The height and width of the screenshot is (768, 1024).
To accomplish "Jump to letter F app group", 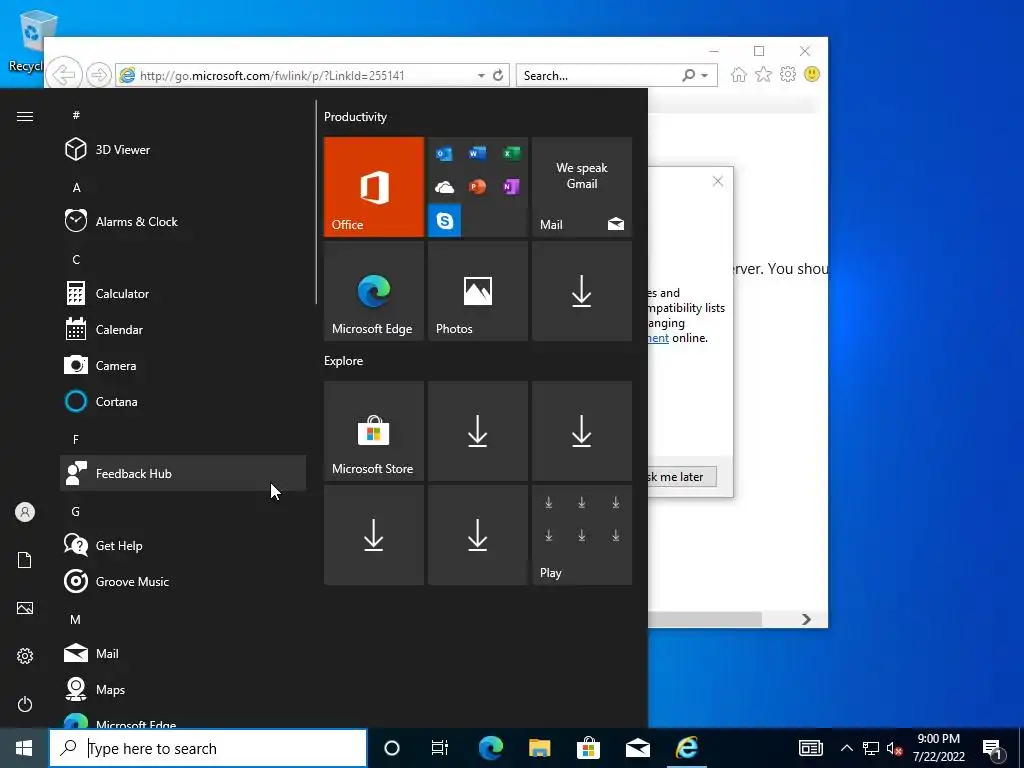I will (76, 439).
